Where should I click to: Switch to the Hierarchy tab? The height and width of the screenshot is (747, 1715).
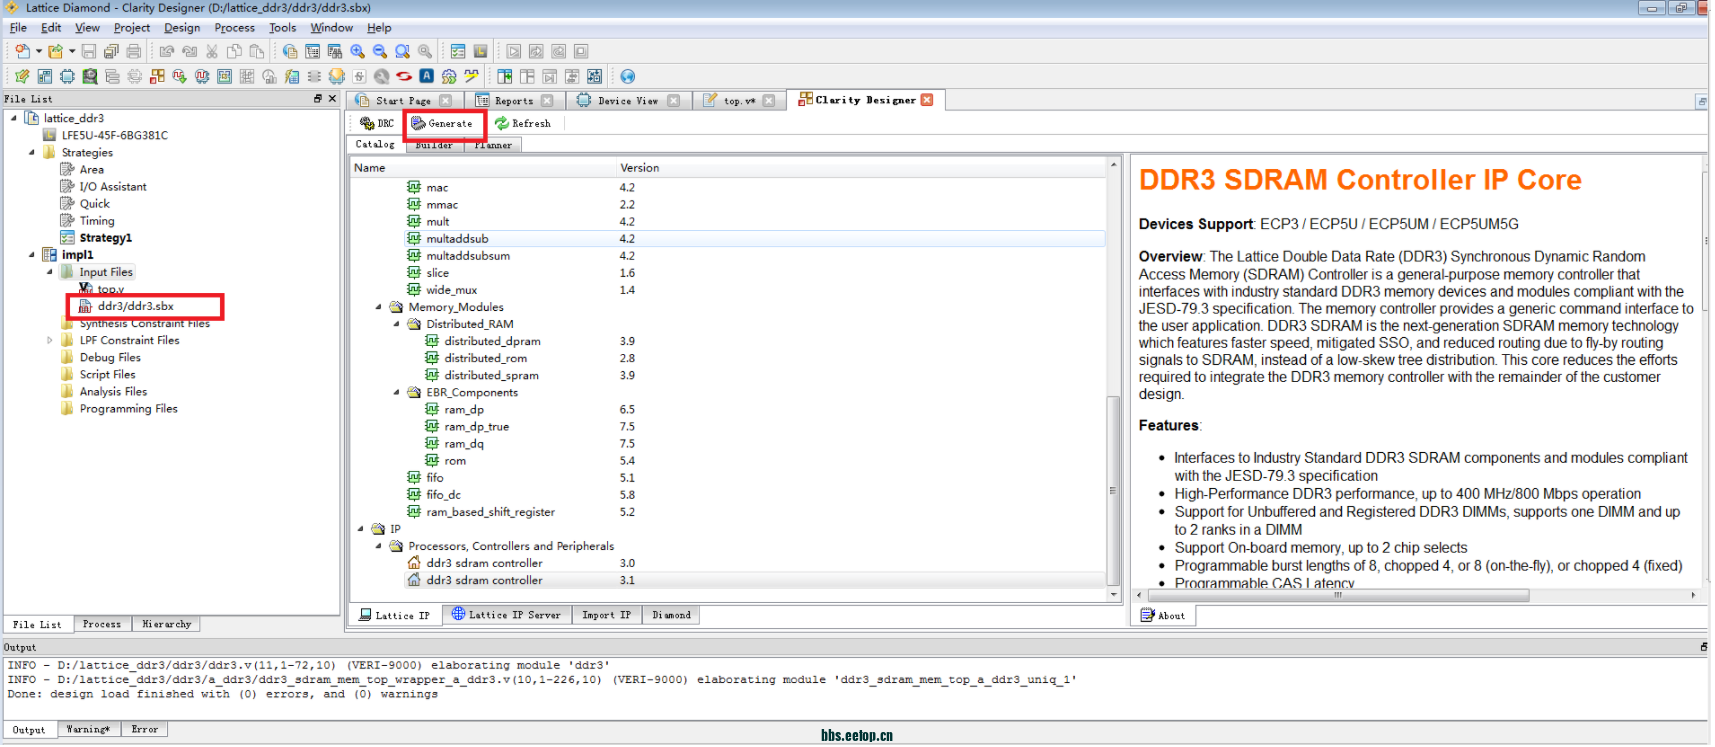click(x=166, y=624)
